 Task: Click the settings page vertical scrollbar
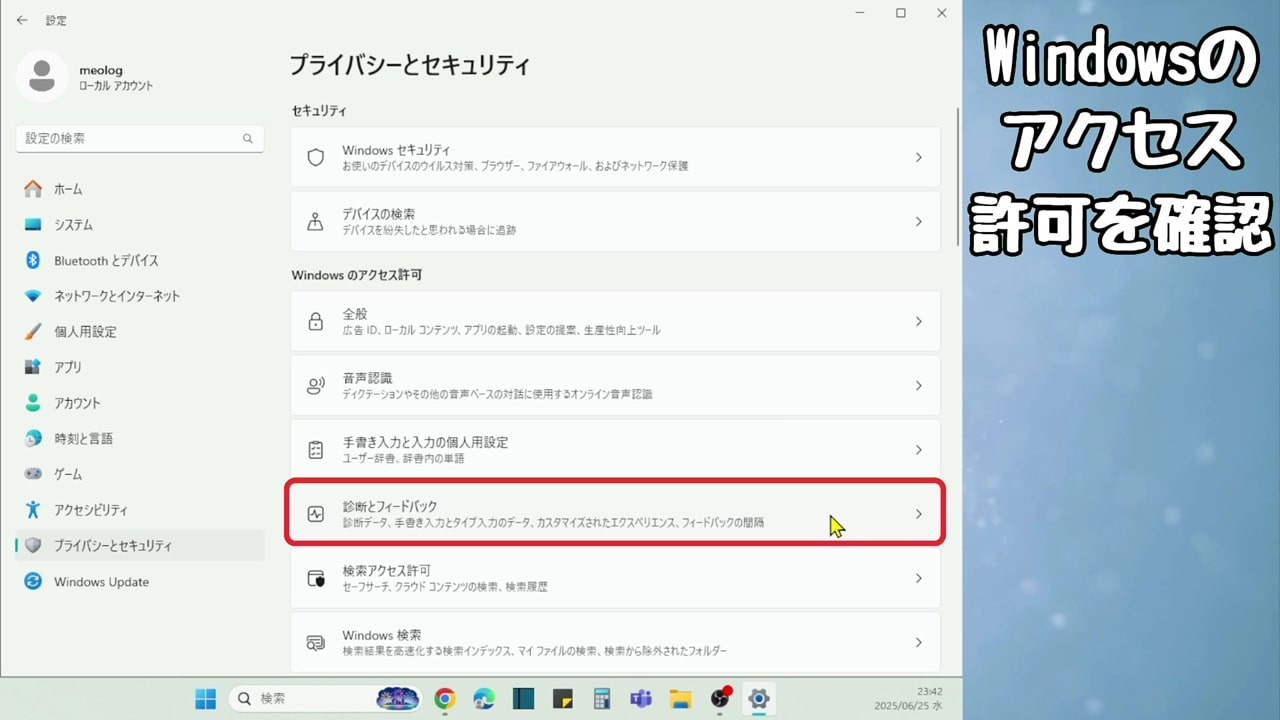(x=958, y=178)
